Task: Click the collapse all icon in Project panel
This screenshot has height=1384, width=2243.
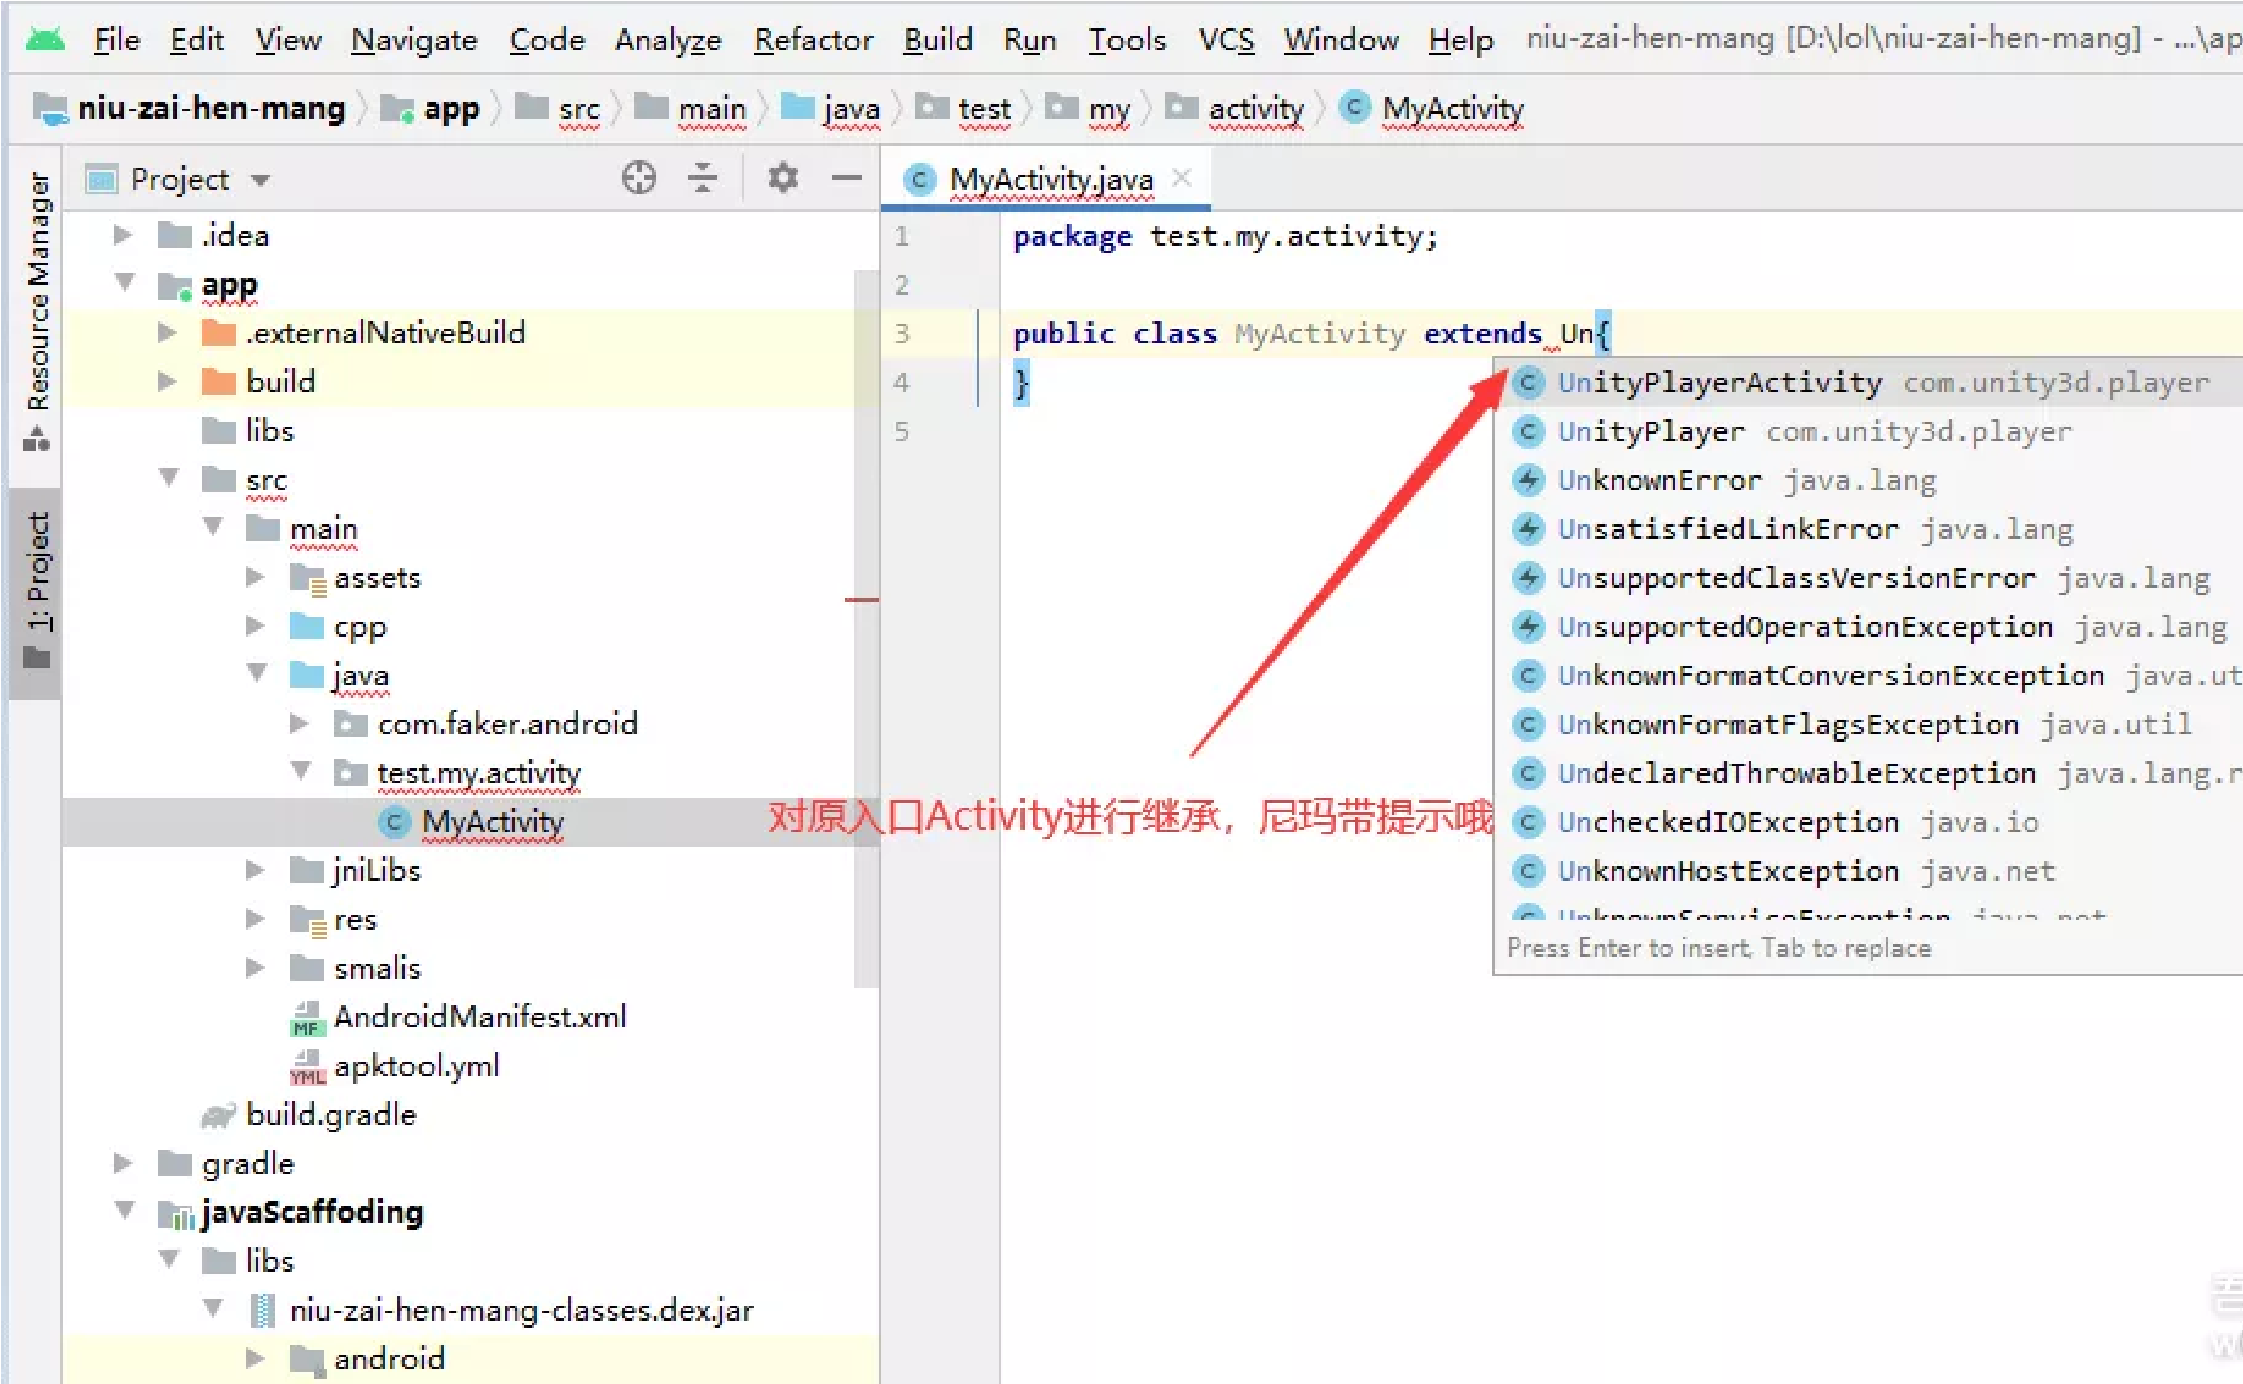Action: (702, 178)
